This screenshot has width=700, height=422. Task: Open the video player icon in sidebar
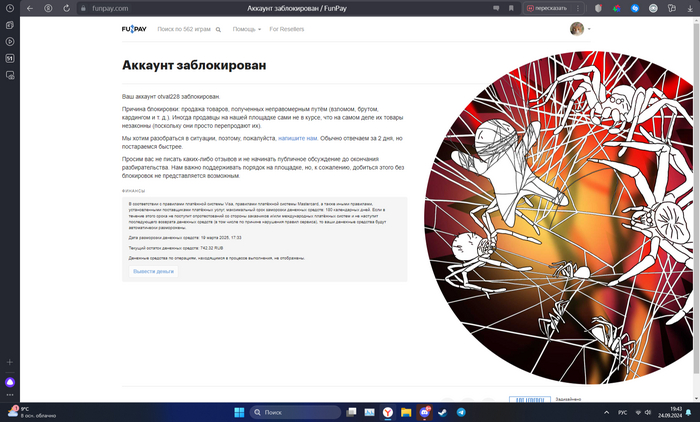(x=10, y=42)
